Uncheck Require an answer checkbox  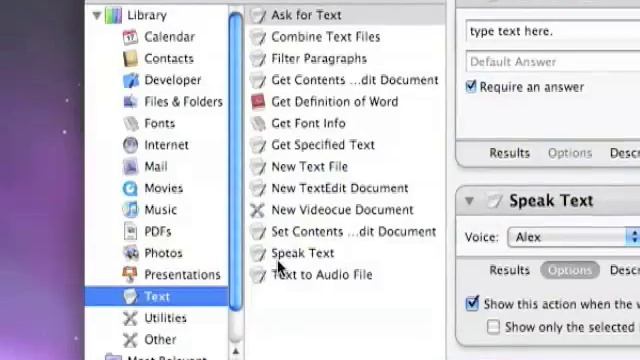471,87
